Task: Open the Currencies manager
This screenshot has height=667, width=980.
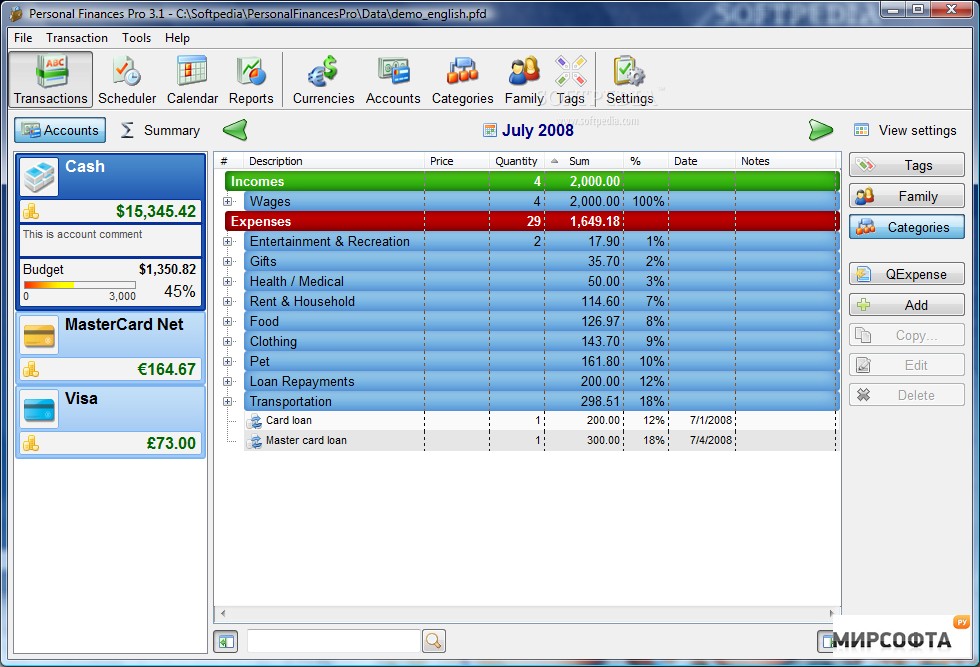Action: pos(323,79)
